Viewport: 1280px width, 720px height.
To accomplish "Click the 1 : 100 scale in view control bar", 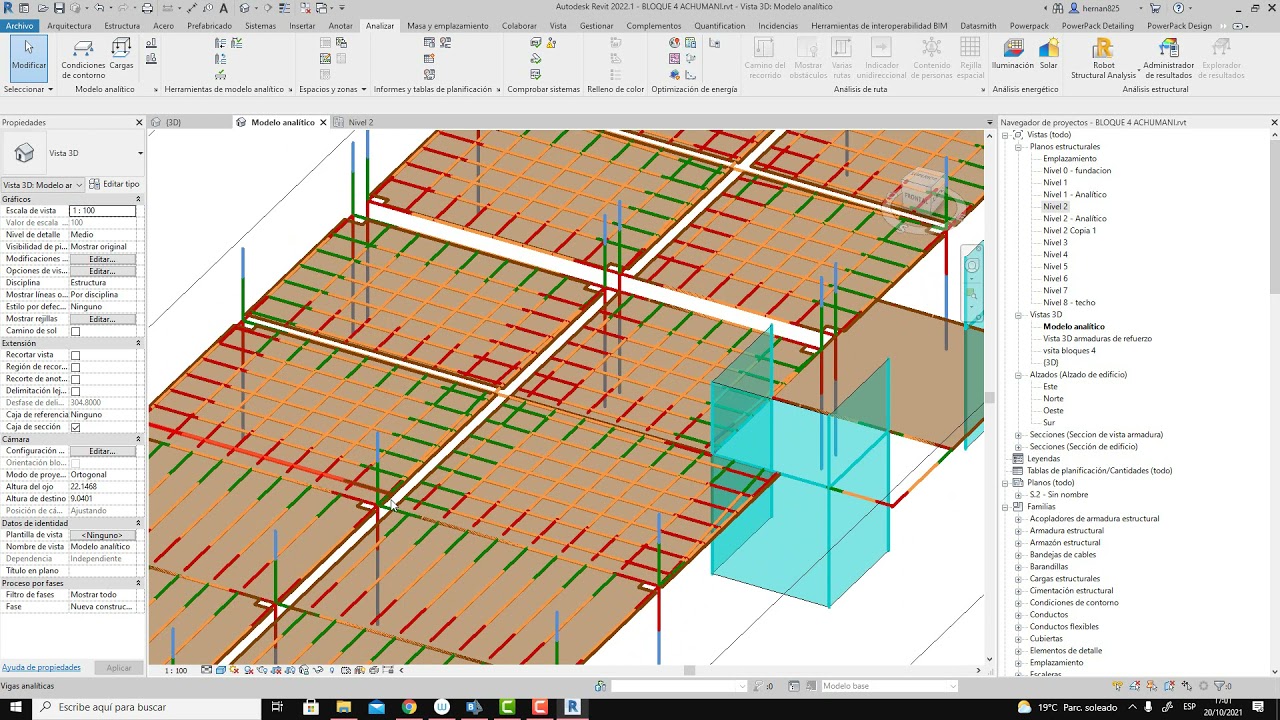I will pyautogui.click(x=176, y=670).
